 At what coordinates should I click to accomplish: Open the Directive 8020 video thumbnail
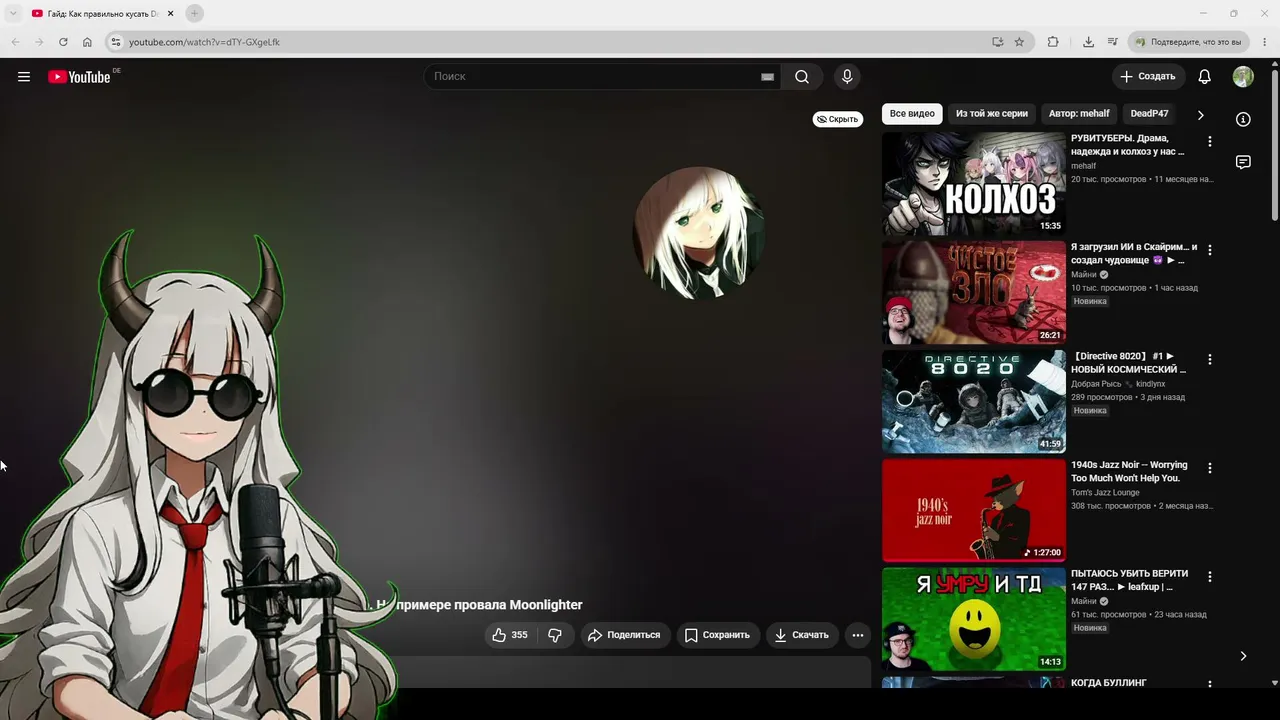tap(974, 401)
